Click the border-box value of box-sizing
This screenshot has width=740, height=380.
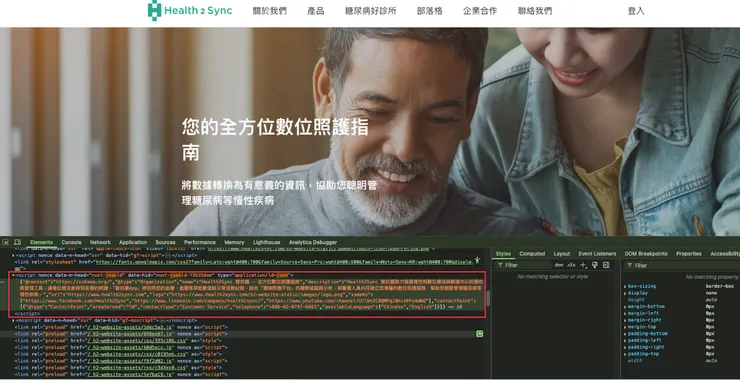pyautogui.click(x=720, y=287)
